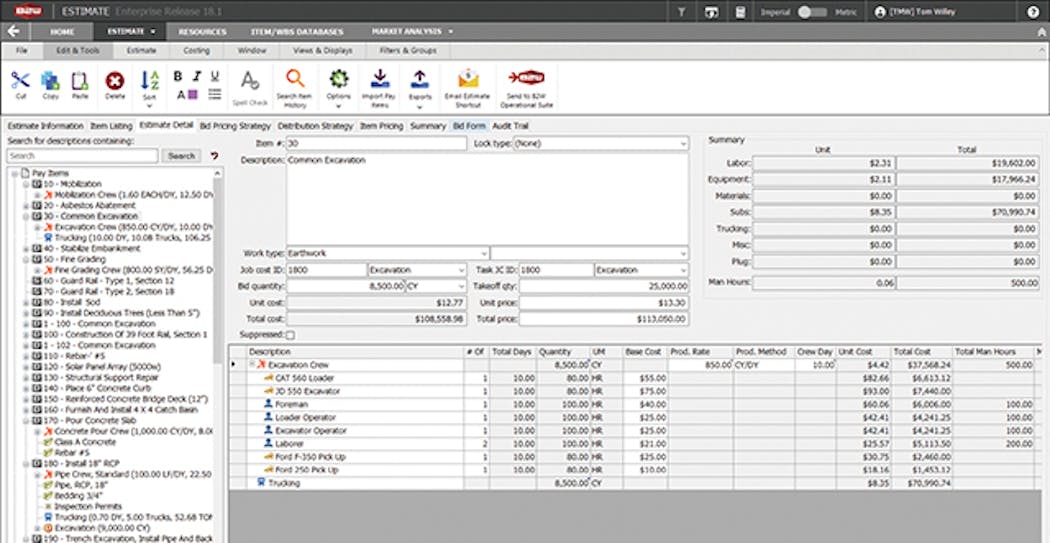Click the calculator icon in title bar
The width and height of the screenshot is (1050, 543).
point(740,12)
